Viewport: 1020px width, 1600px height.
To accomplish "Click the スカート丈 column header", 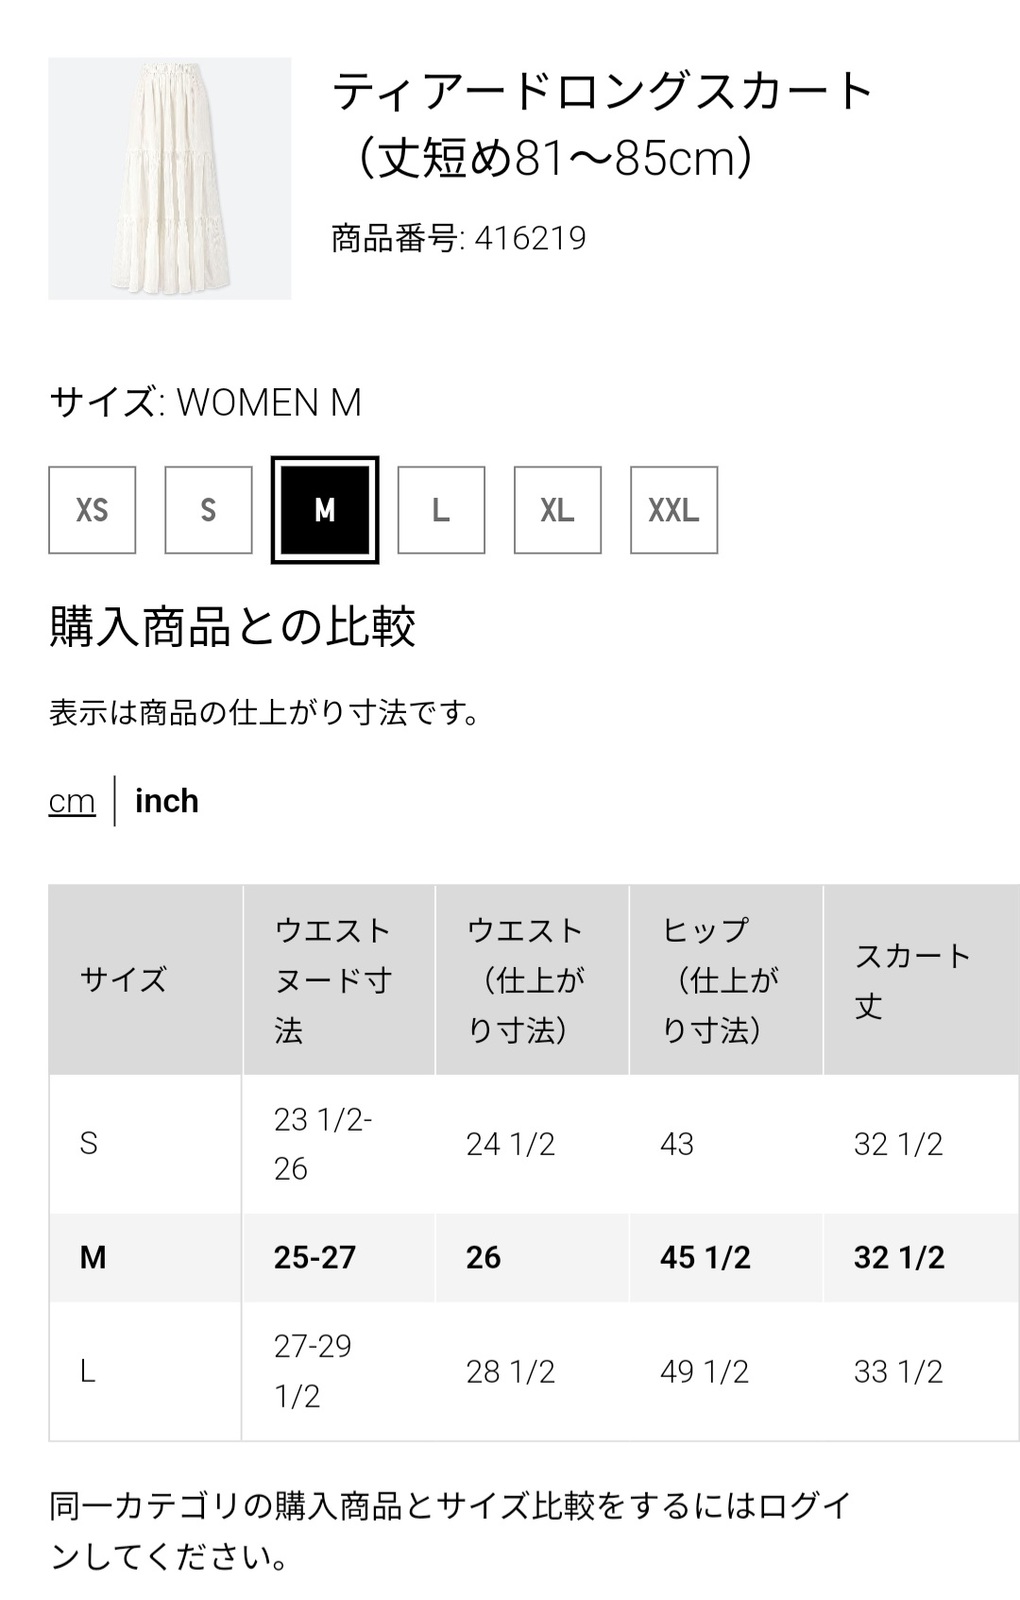I will point(922,980).
